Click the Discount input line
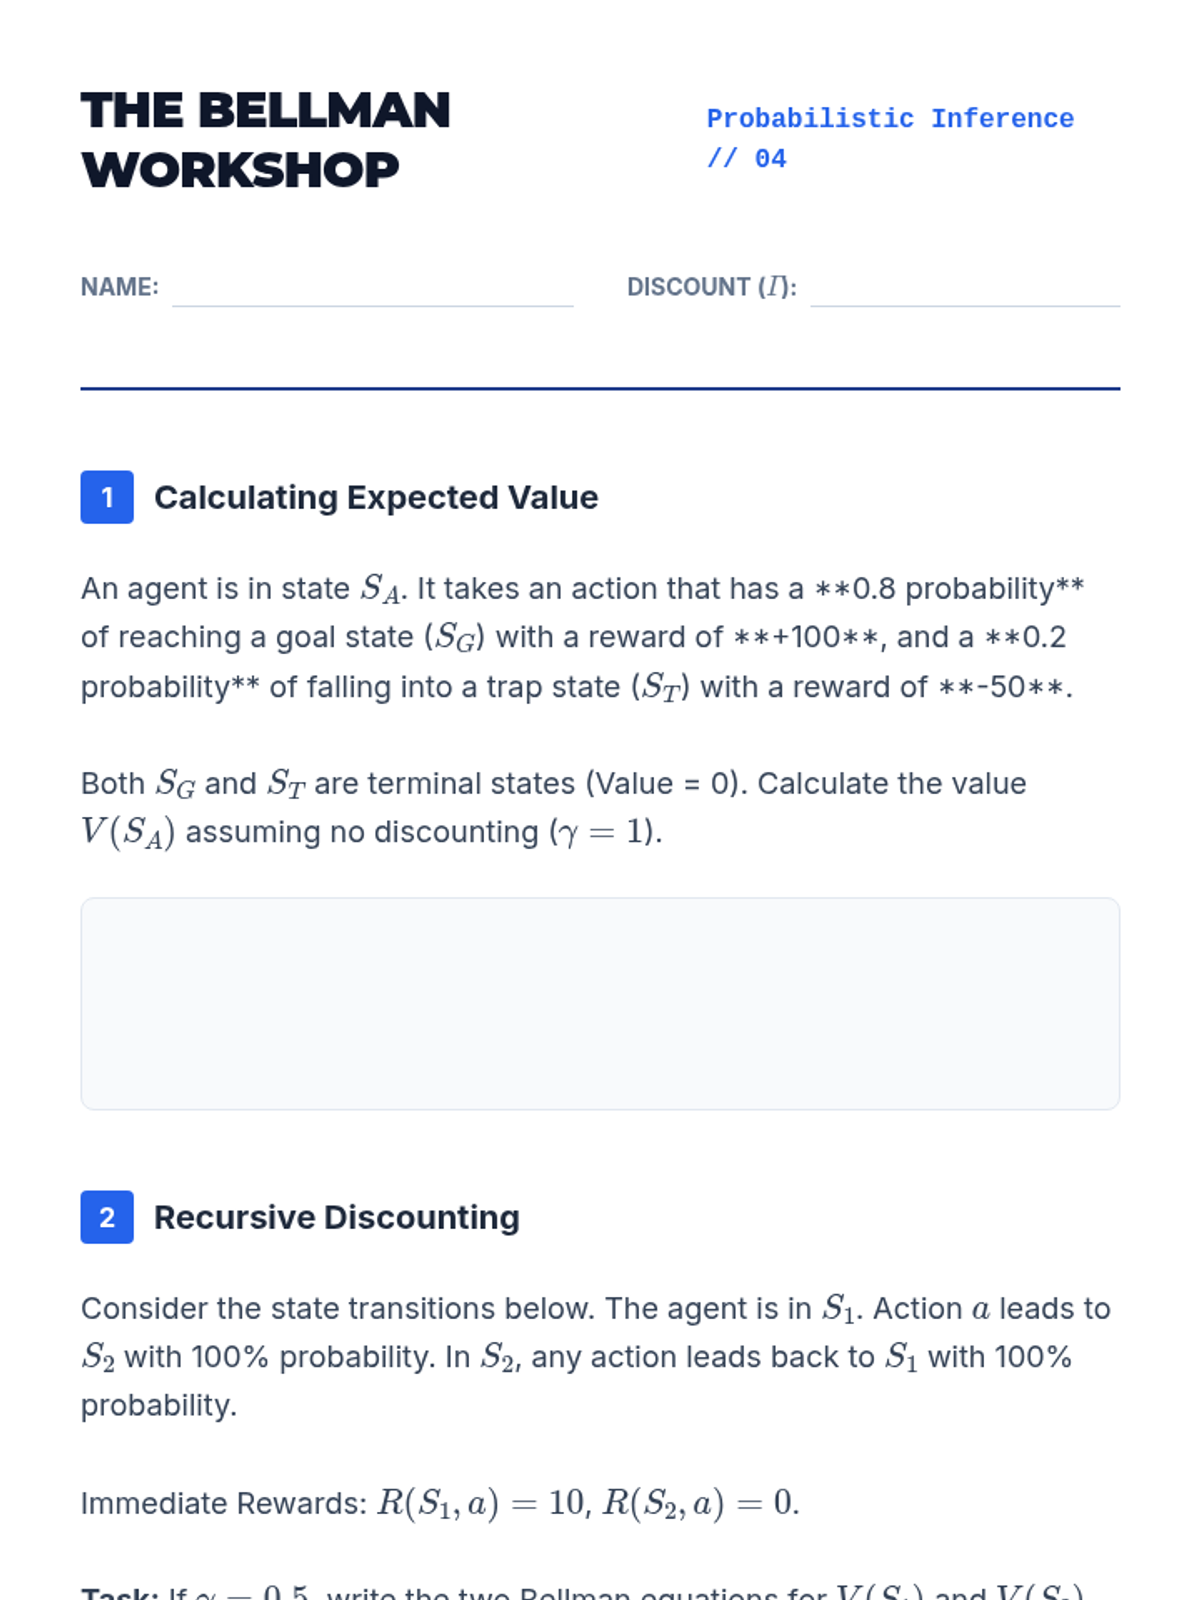The image size is (1200, 1600). 964,290
